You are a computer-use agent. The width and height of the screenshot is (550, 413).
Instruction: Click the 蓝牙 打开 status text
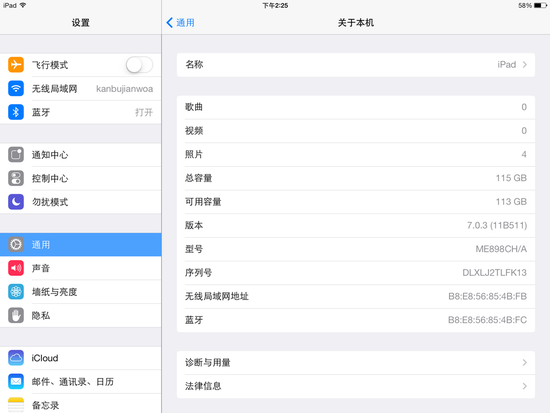point(144,112)
